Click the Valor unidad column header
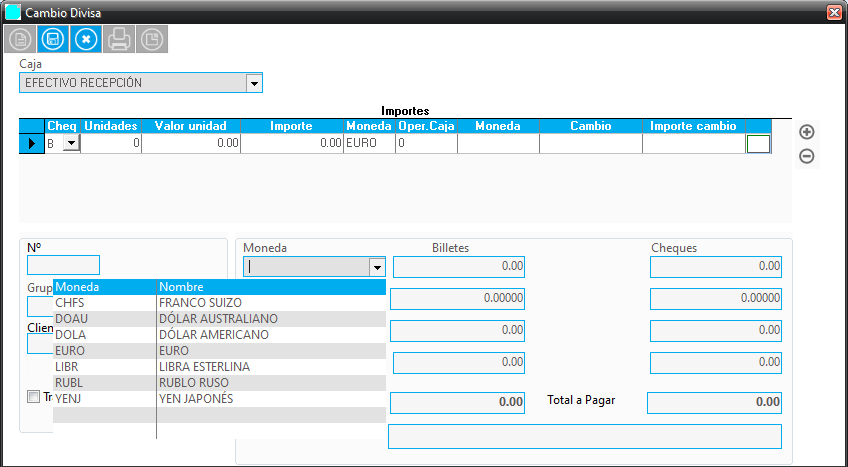This screenshot has height=467, width=848. point(191,126)
